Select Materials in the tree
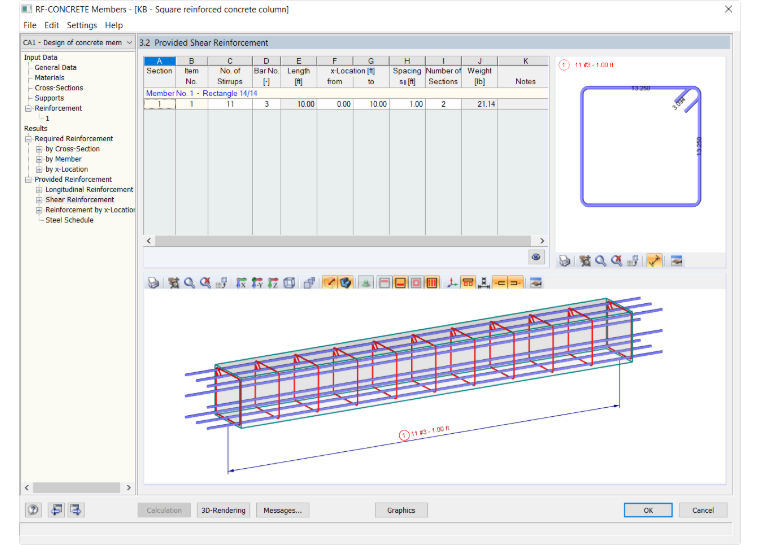Screen dimensions: 760x545 49,78
